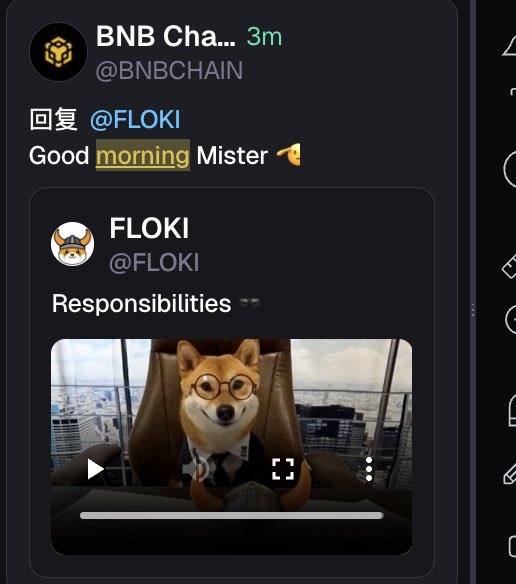
Task: Click the shiba in glasses video thumbnail
Action: 231,447
